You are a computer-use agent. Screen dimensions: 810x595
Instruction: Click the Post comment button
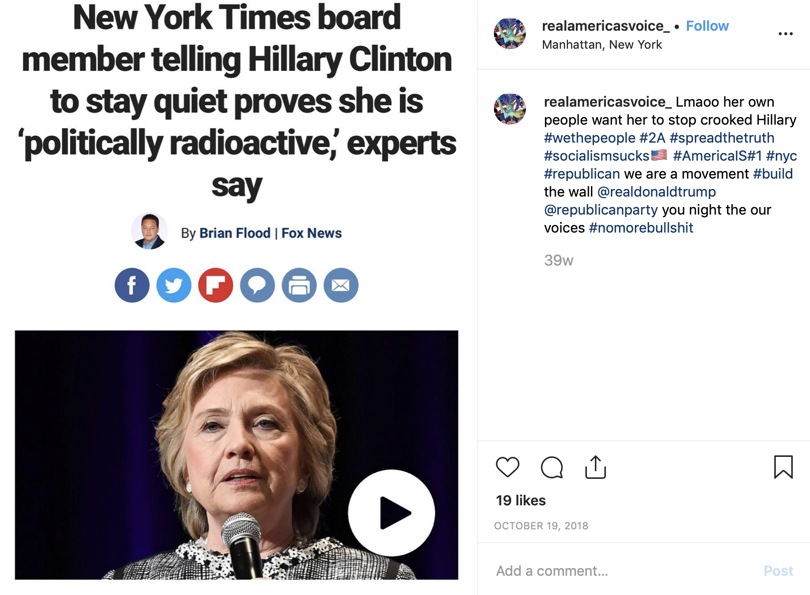tap(778, 571)
